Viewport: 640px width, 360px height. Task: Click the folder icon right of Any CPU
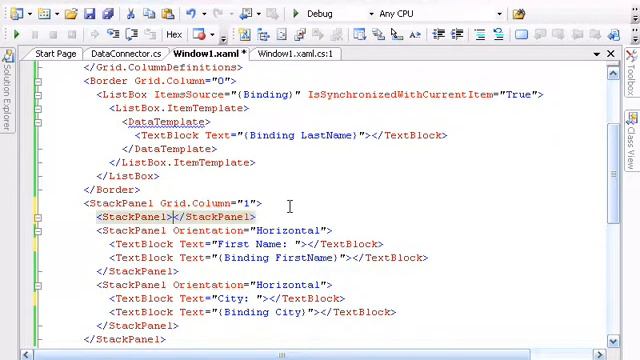[519, 14]
